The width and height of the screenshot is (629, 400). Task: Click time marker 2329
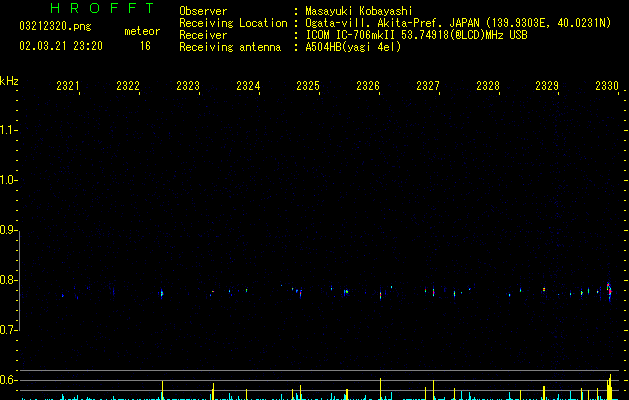[547, 86]
